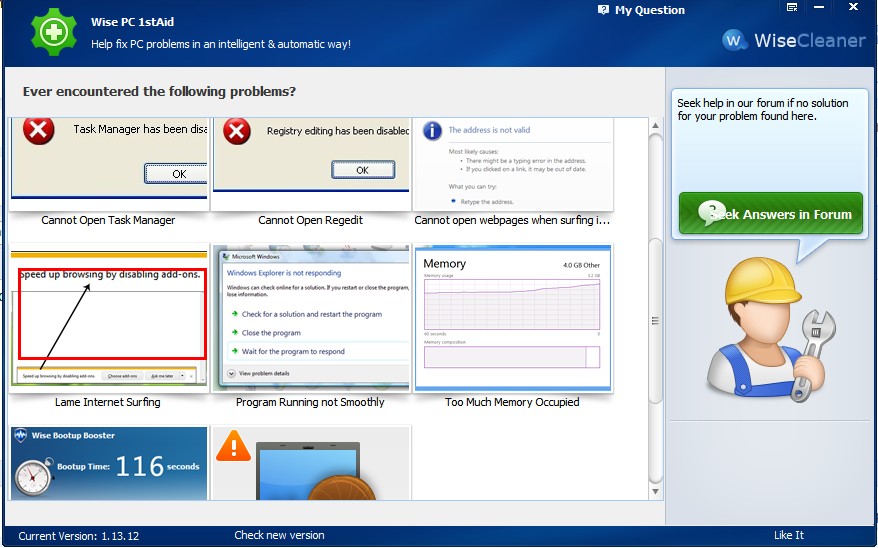The height and width of the screenshot is (548, 878).
Task: Click the Wise PC 1stAid title text
Action: click(x=132, y=22)
